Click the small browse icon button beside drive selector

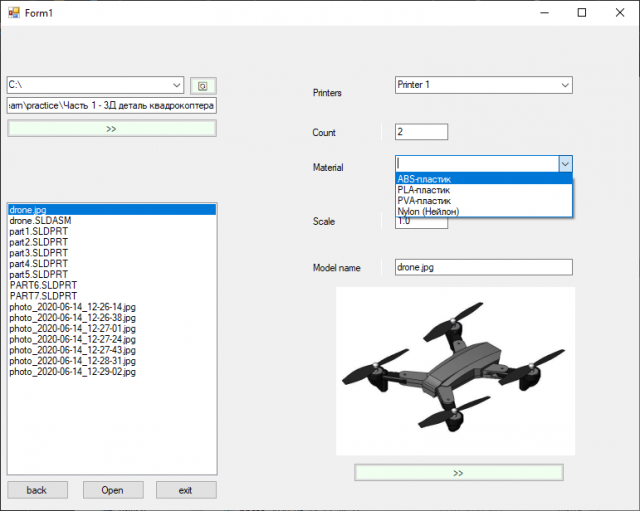coord(203,86)
